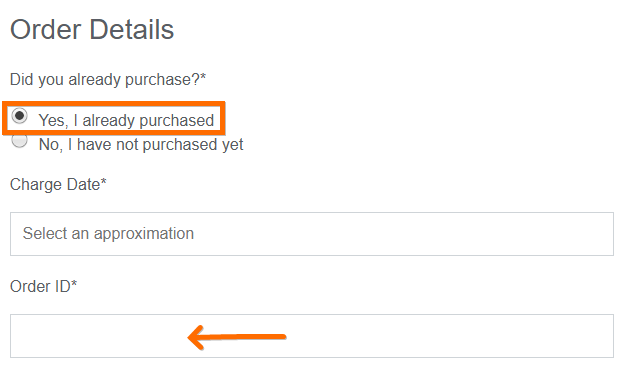Screen dimensions: 627x374
Task: Click the "Order Details" heading
Action: point(92,30)
